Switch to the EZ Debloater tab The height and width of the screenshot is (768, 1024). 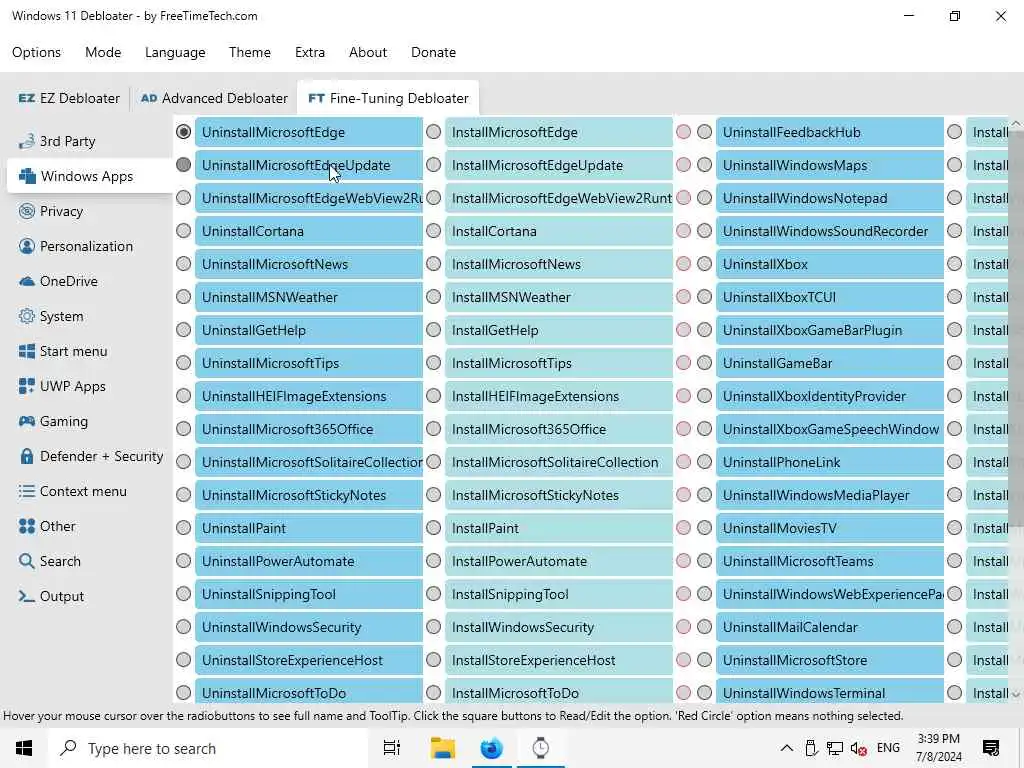(69, 99)
